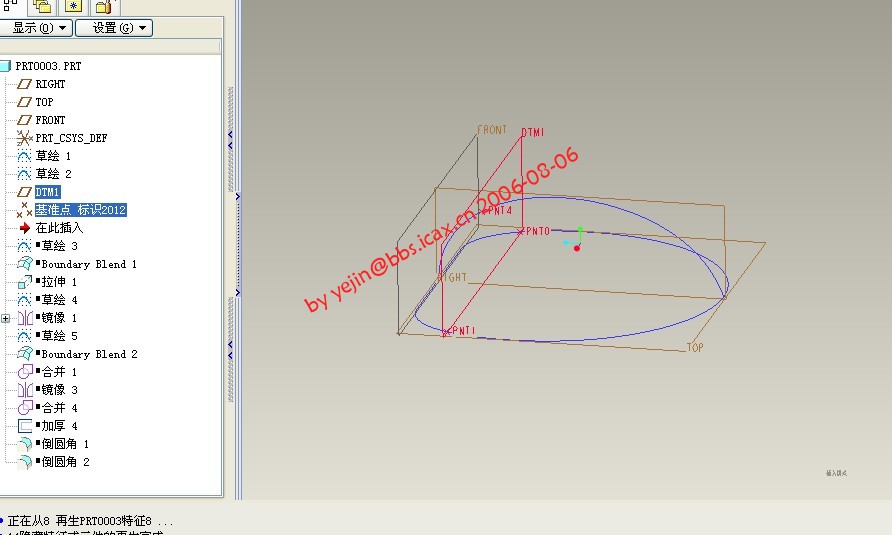Click the 加厚 4 thicken icon
This screenshot has height=535, width=892.
[25, 426]
